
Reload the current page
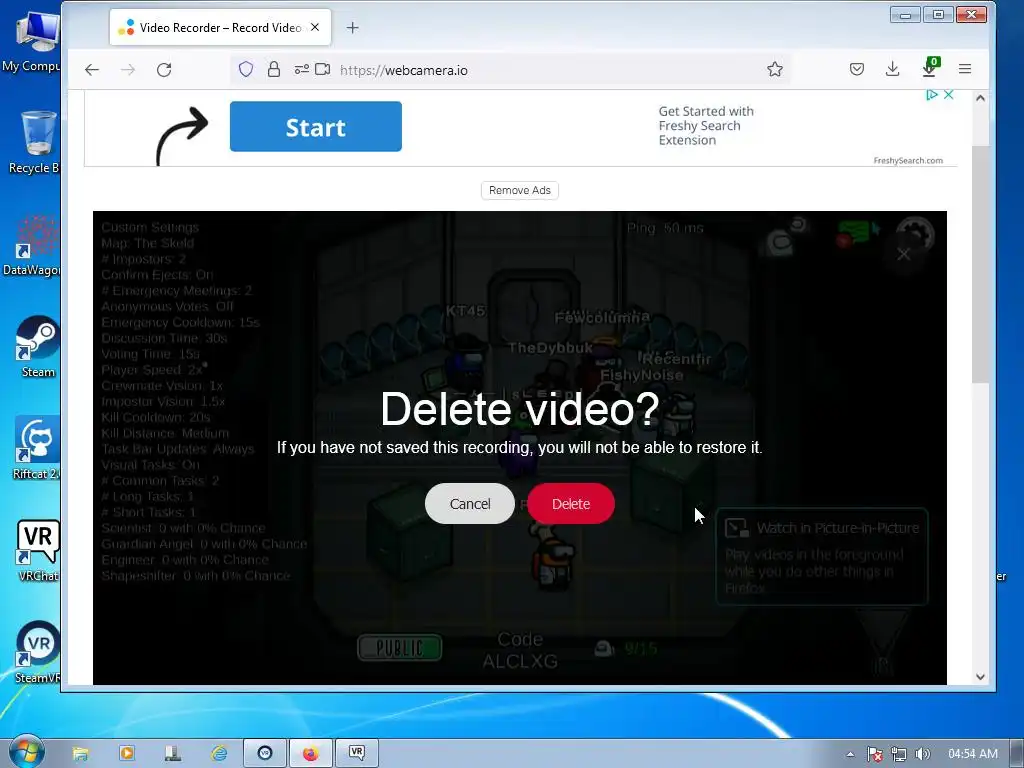[x=164, y=70]
